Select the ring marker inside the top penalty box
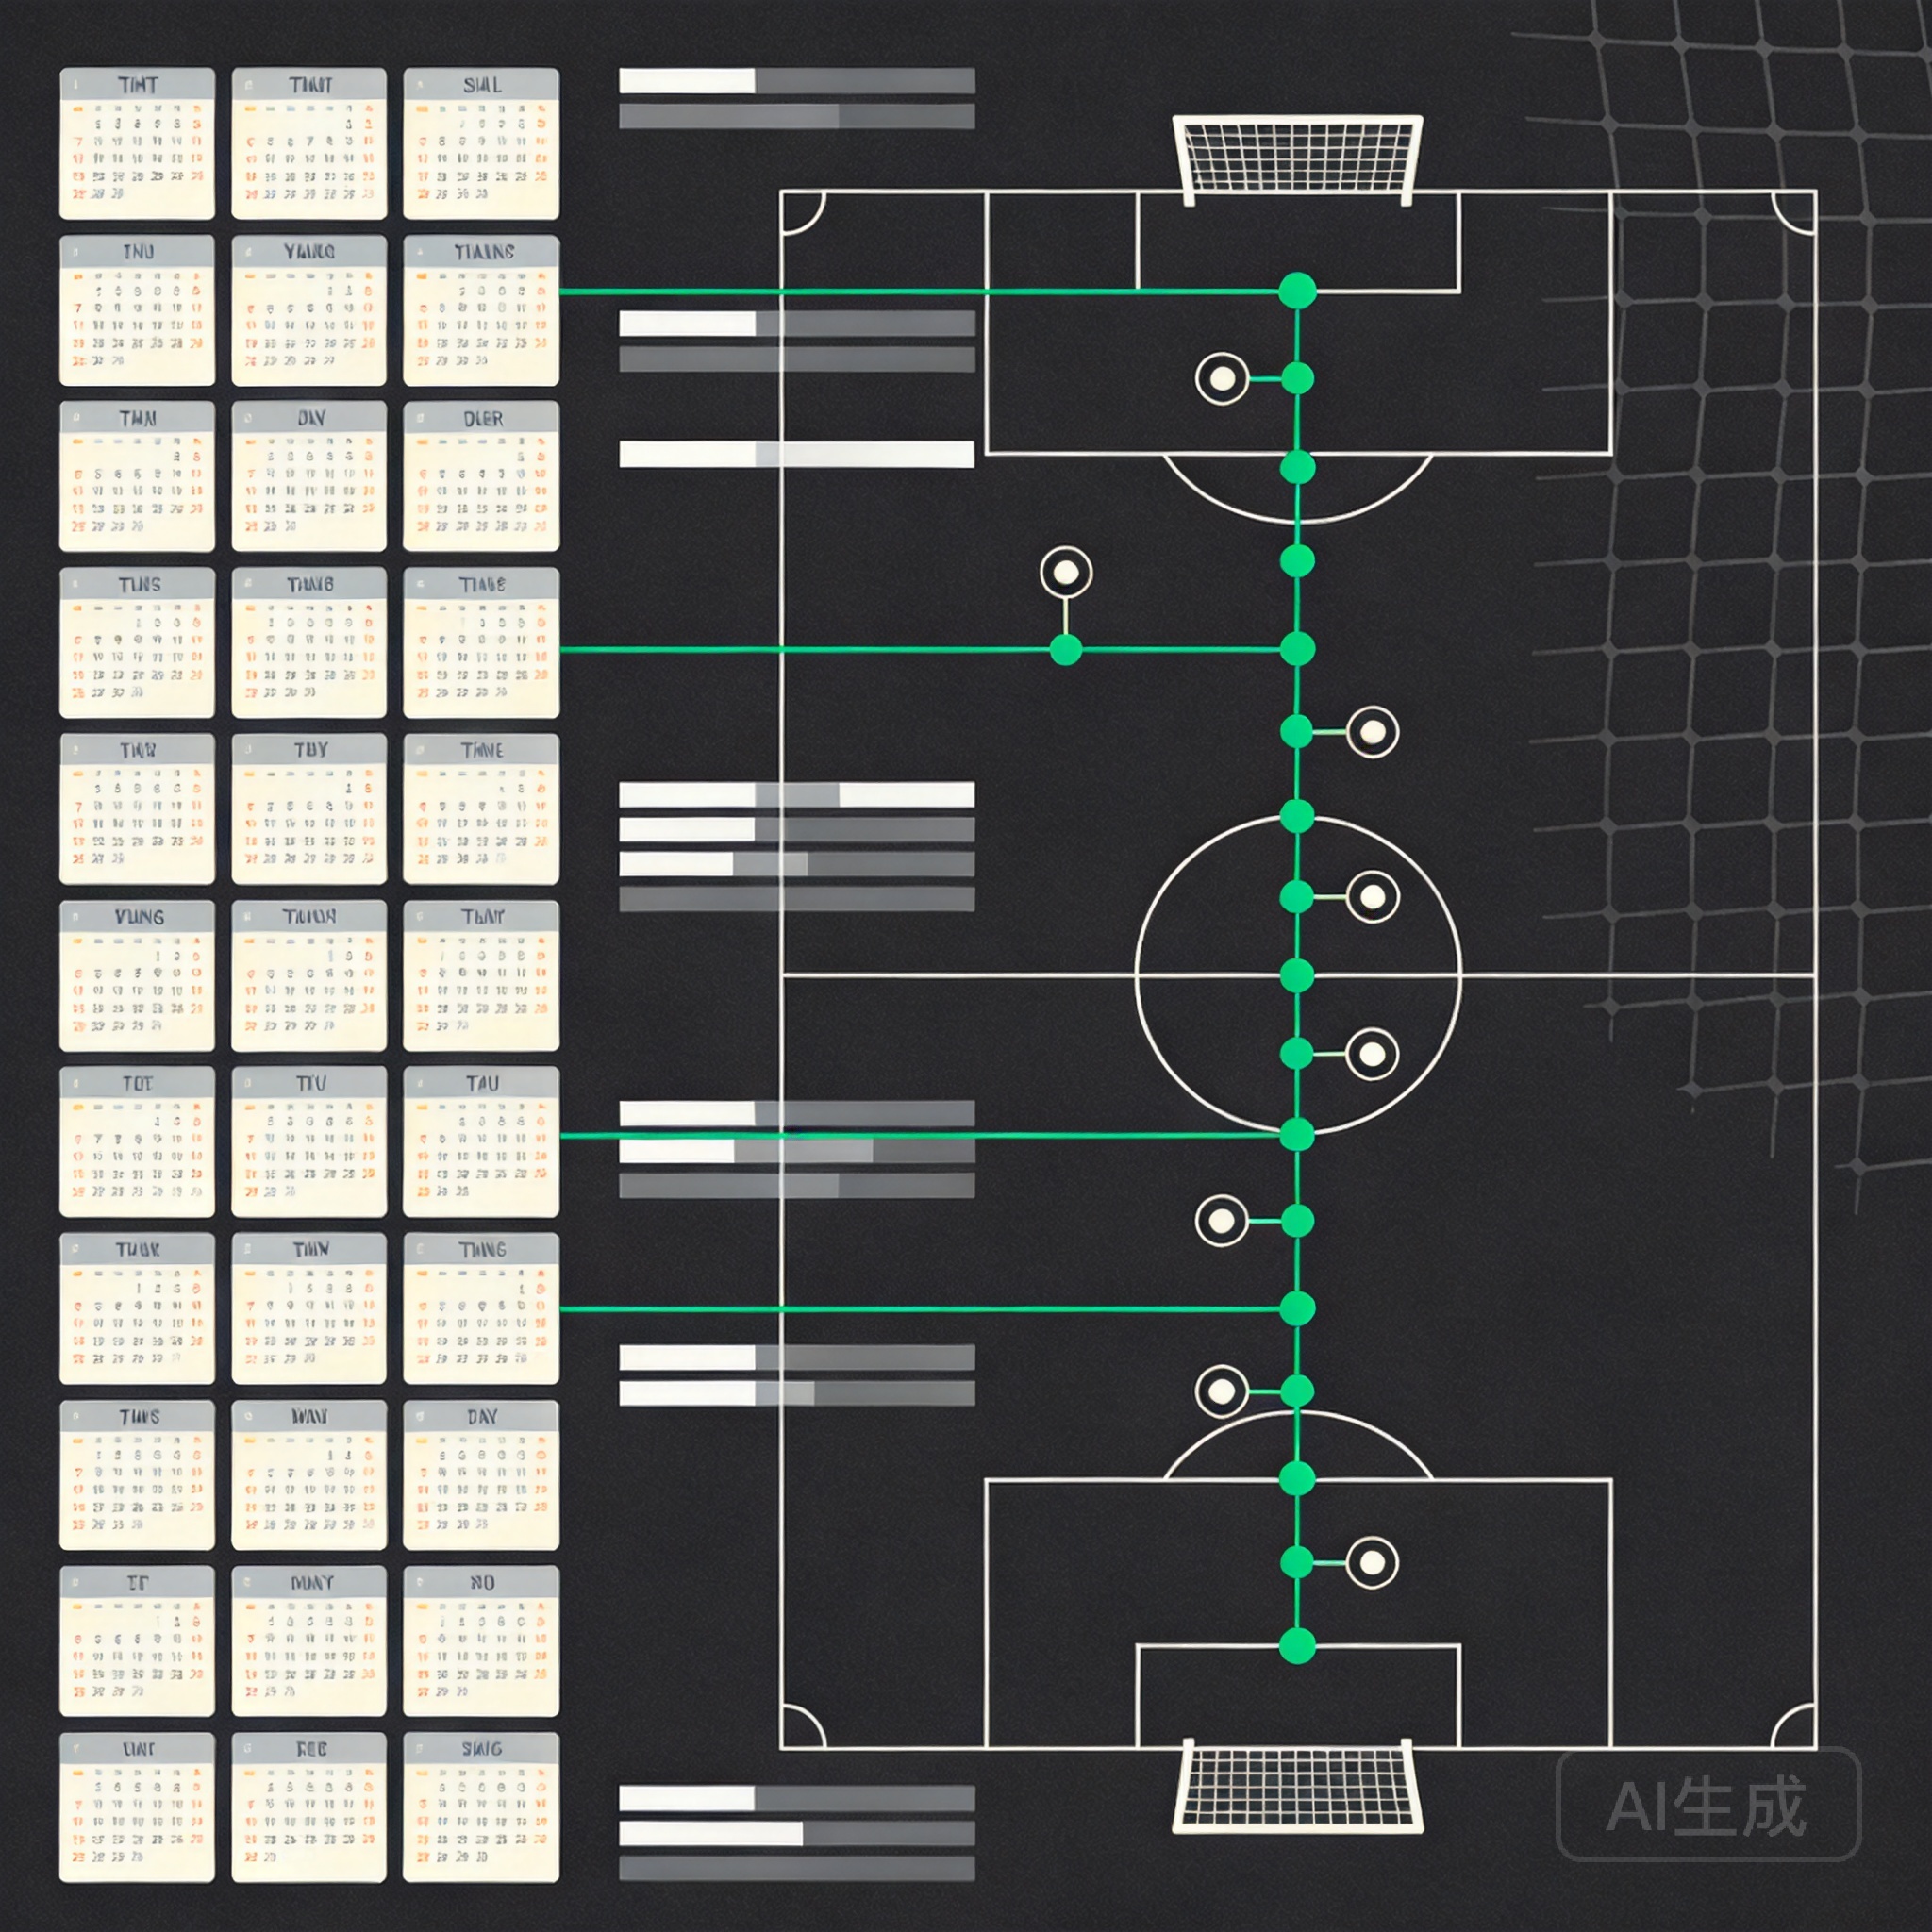Screen dimensions: 1932x1932 pyautogui.click(x=1221, y=379)
